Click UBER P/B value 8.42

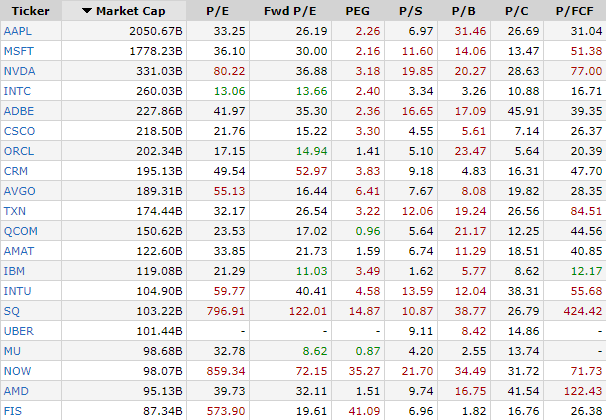coord(474,332)
